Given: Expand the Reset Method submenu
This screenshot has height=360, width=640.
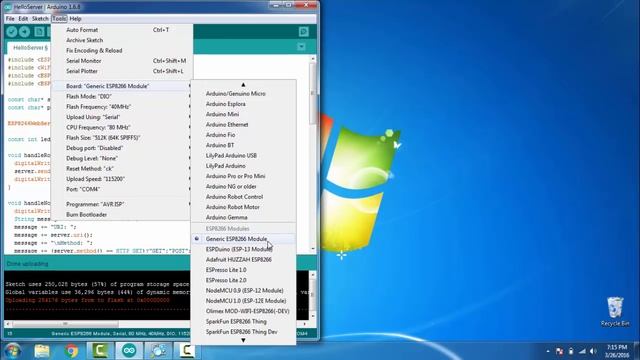Looking at the screenshot, I should pos(122,169).
